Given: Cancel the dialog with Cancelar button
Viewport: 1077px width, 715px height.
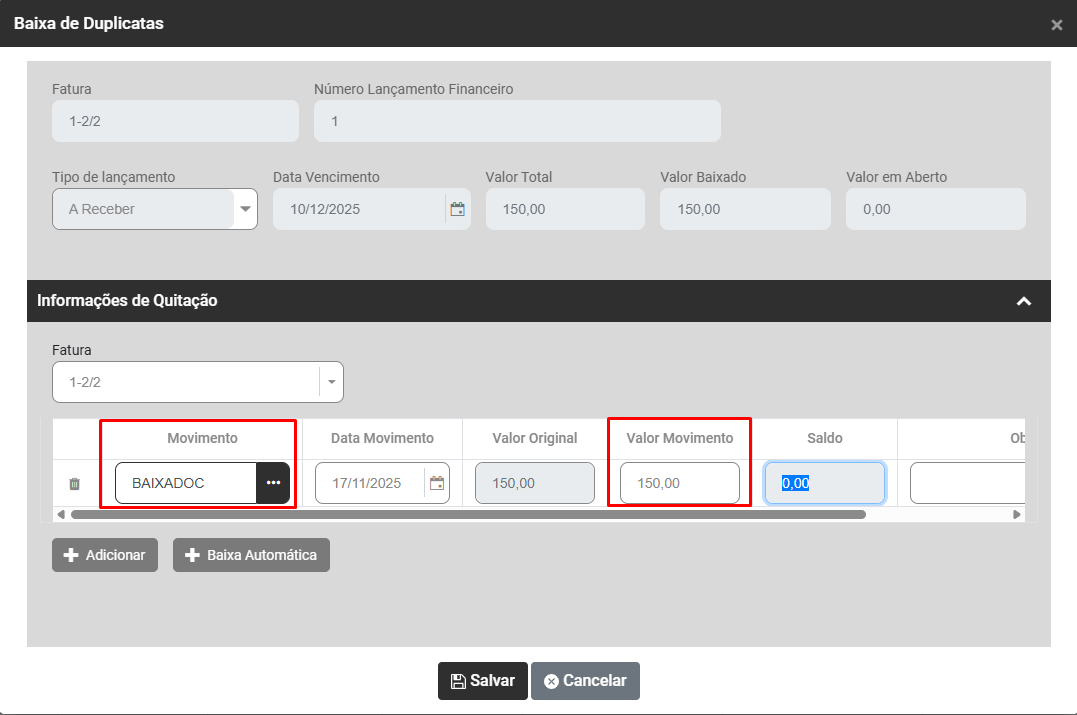Looking at the screenshot, I should 585,681.
